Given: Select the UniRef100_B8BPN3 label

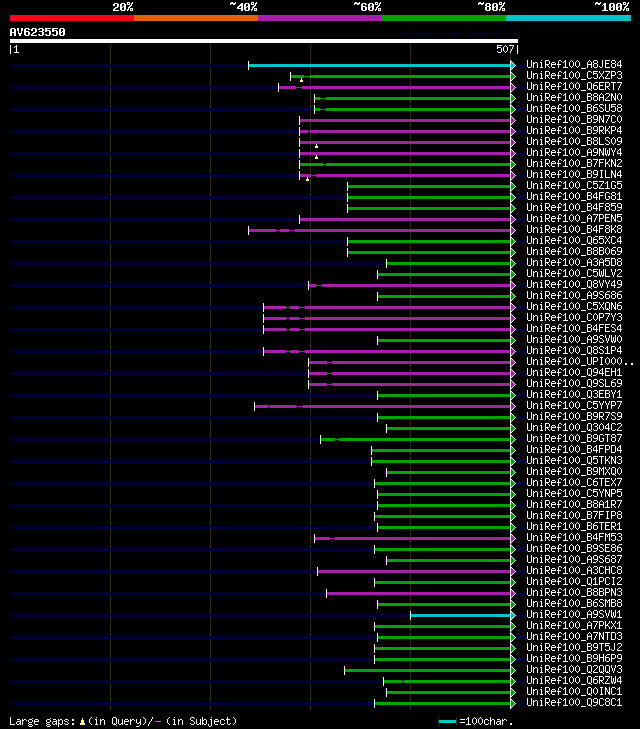Looking at the screenshot, I should click(x=574, y=592).
